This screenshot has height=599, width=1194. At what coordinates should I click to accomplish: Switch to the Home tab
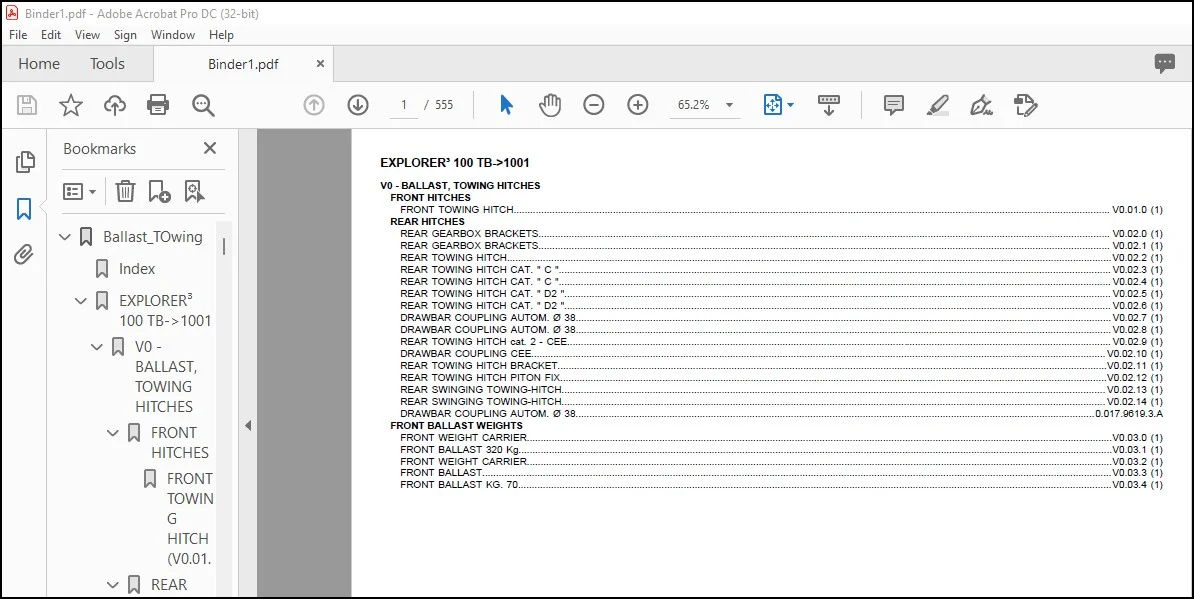39,64
